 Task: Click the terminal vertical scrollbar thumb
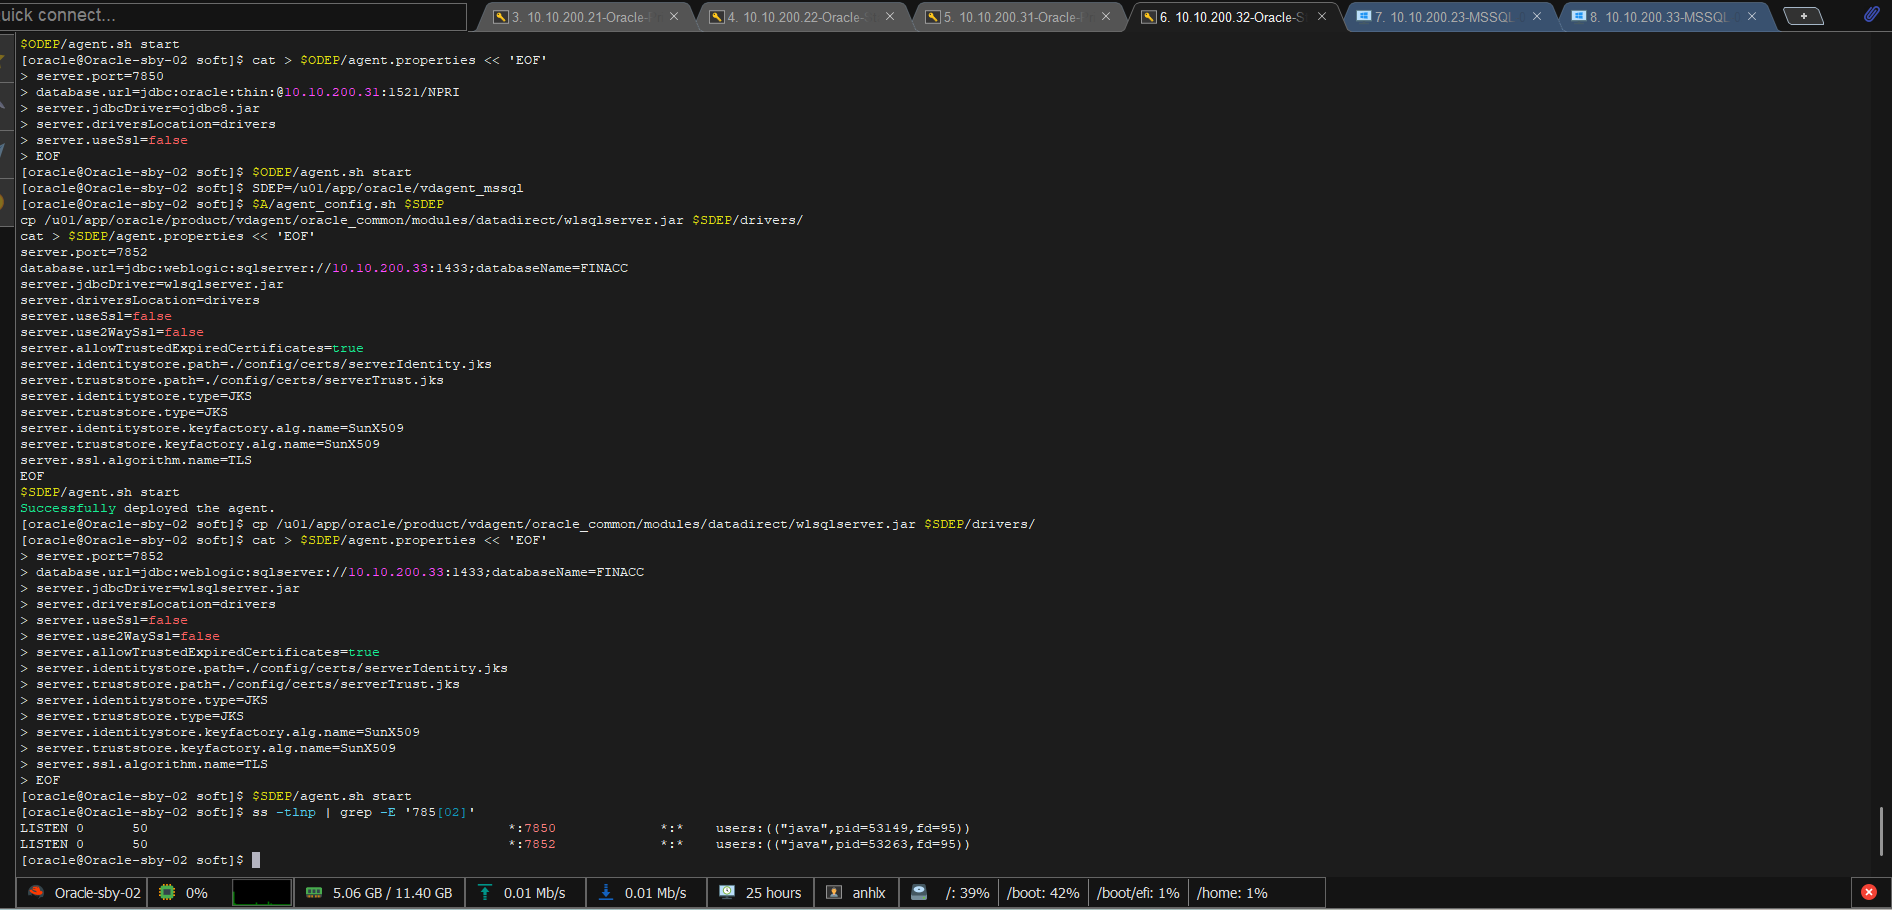1881,831
